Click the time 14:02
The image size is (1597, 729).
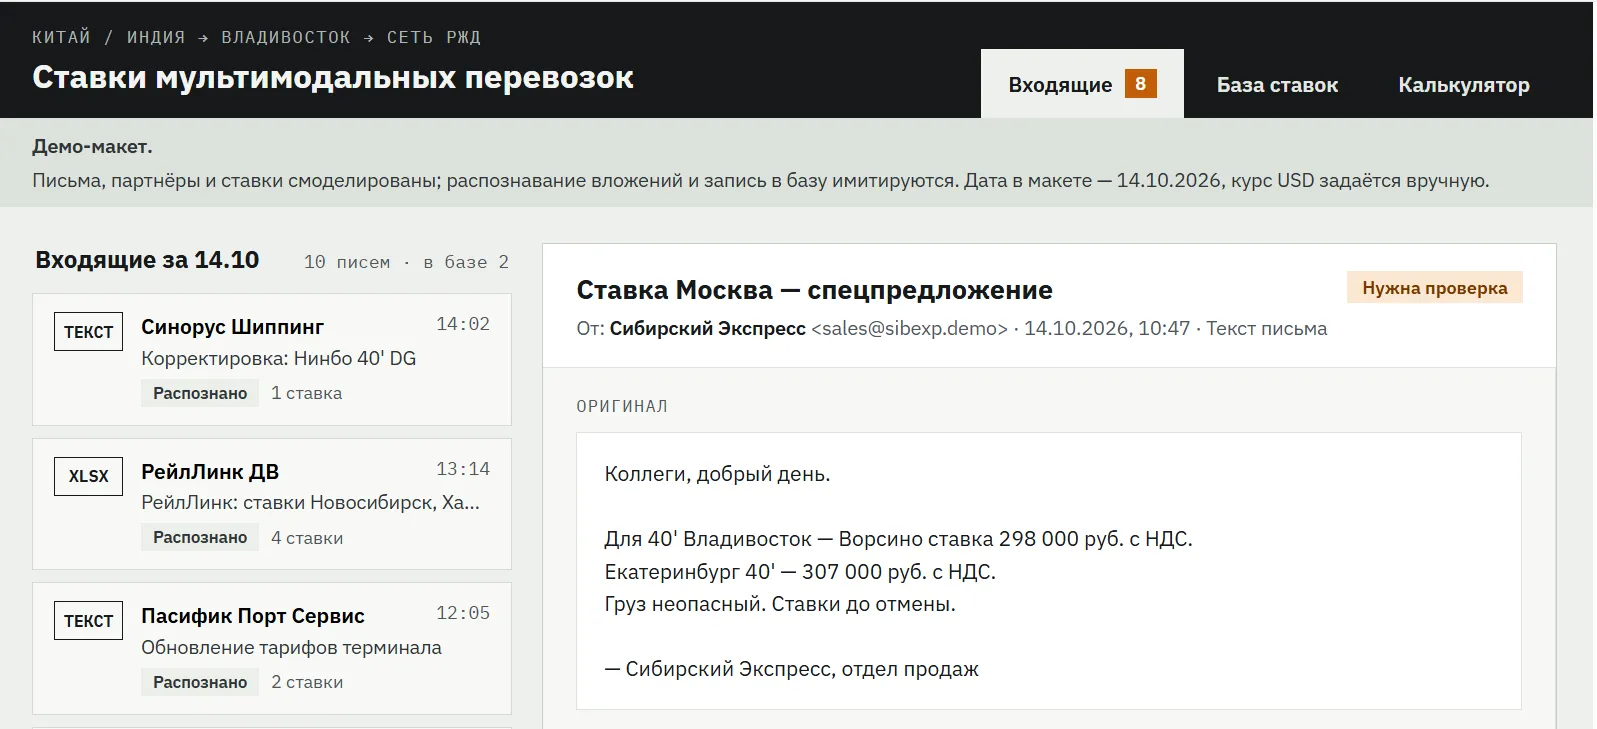click(463, 324)
